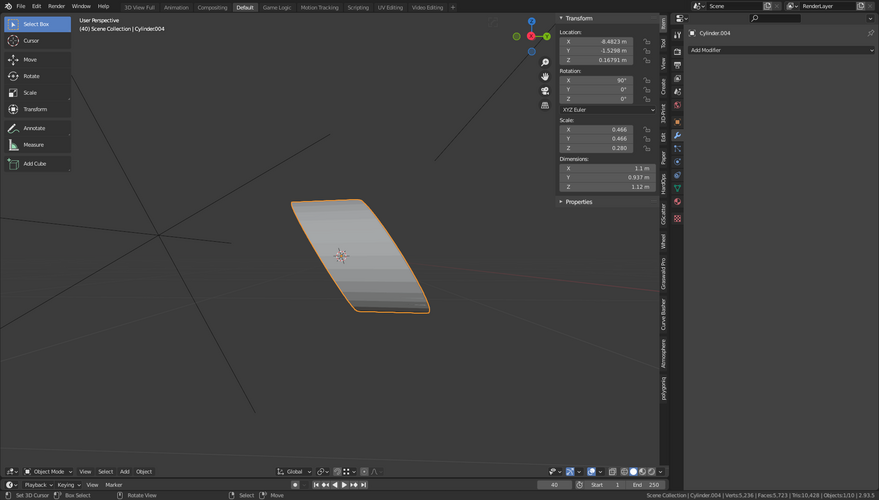The width and height of the screenshot is (879, 500).
Task: Open properties editor options dropdown arrow
Action: click(x=870, y=18)
